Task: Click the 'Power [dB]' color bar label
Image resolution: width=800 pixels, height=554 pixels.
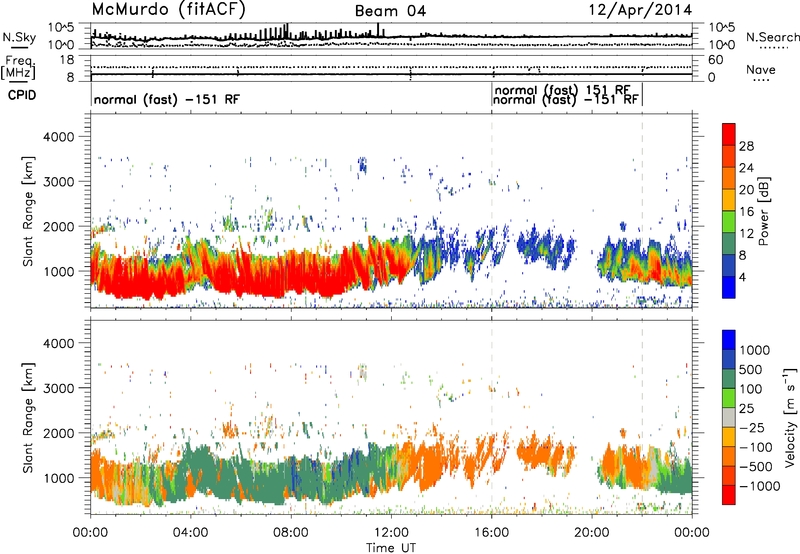Action: 764,211
